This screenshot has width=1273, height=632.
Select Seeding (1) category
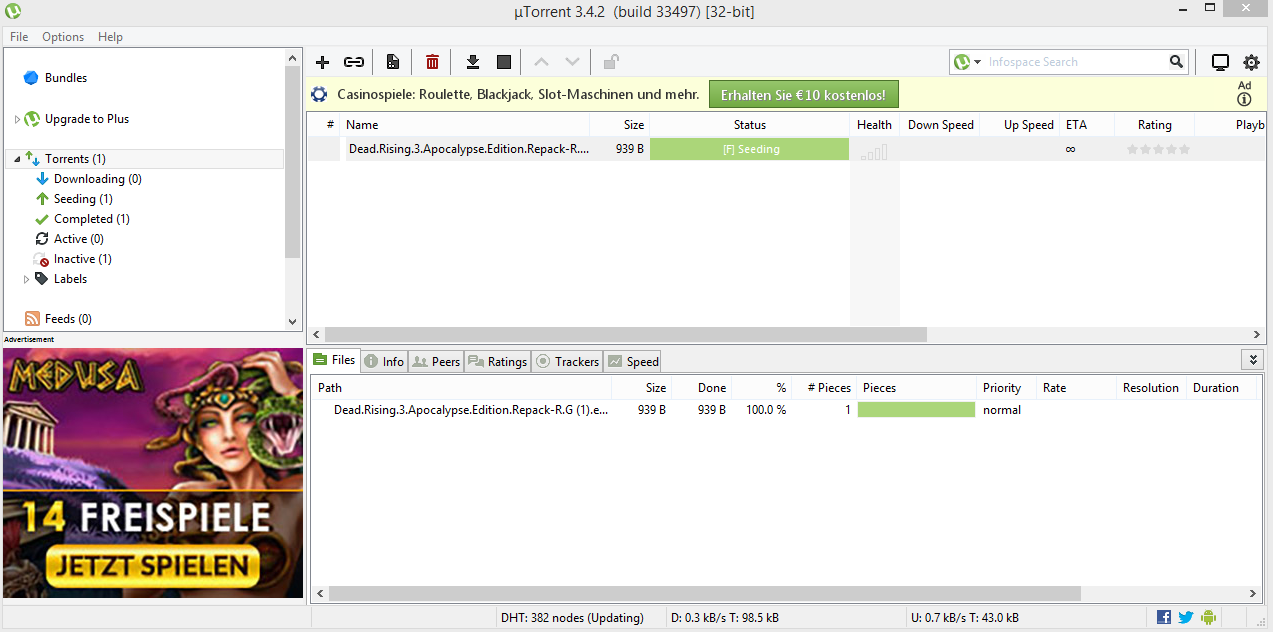click(83, 199)
